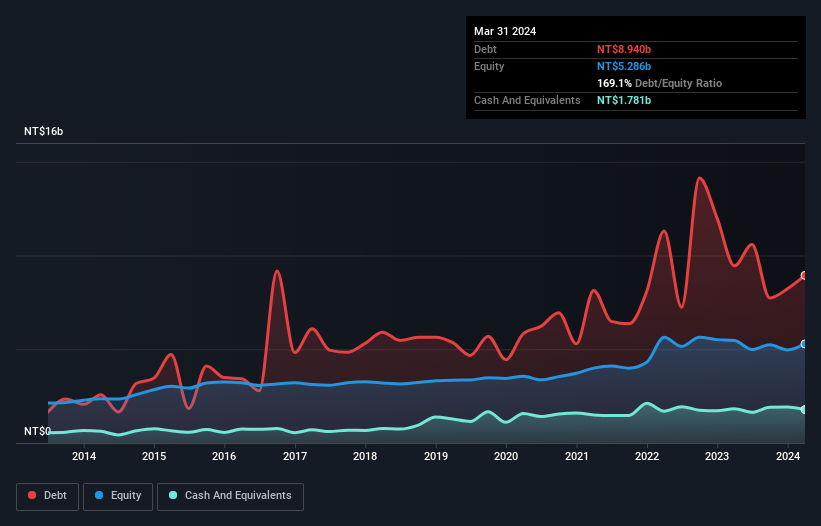Click the Debt label in the tooltip
821x526 pixels.
(x=485, y=49)
